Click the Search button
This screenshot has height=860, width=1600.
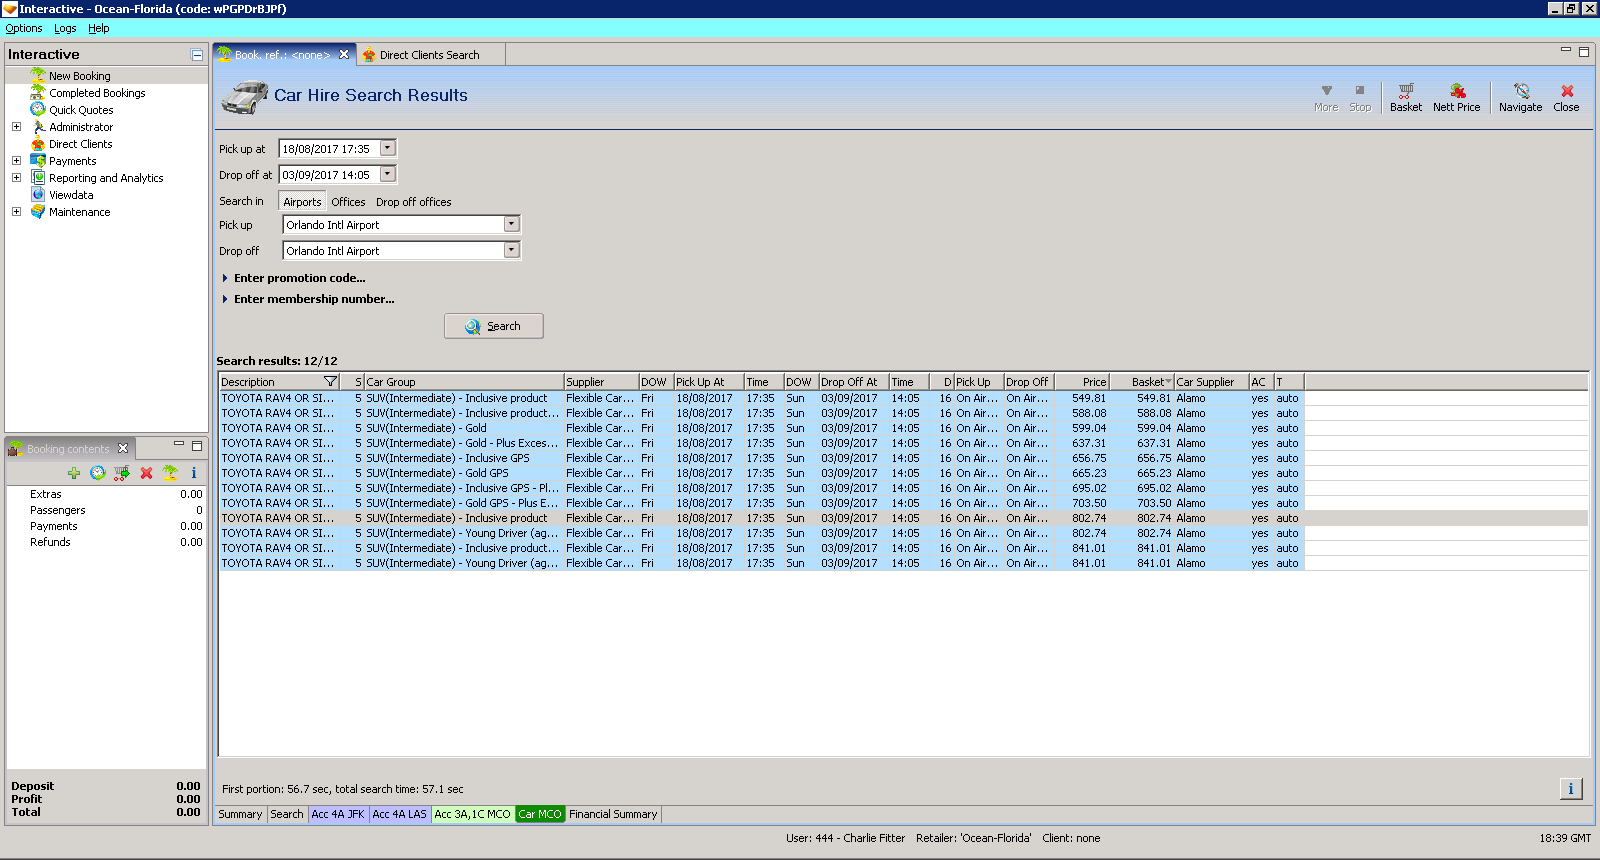coord(494,326)
